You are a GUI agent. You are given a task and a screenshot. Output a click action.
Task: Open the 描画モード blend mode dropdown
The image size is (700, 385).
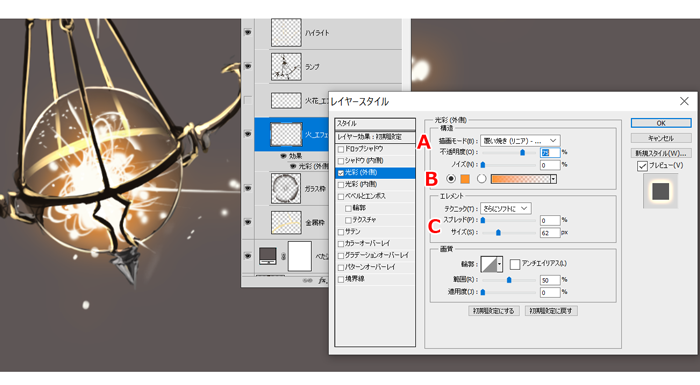coord(520,141)
